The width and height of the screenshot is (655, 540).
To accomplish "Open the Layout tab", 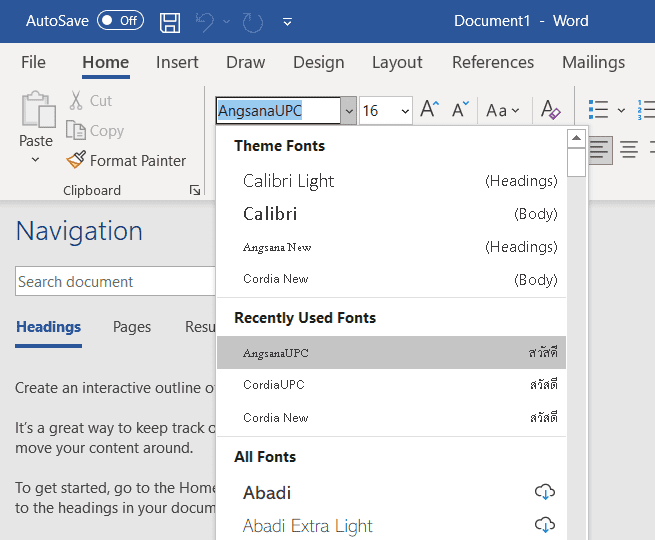I will pos(397,62).
